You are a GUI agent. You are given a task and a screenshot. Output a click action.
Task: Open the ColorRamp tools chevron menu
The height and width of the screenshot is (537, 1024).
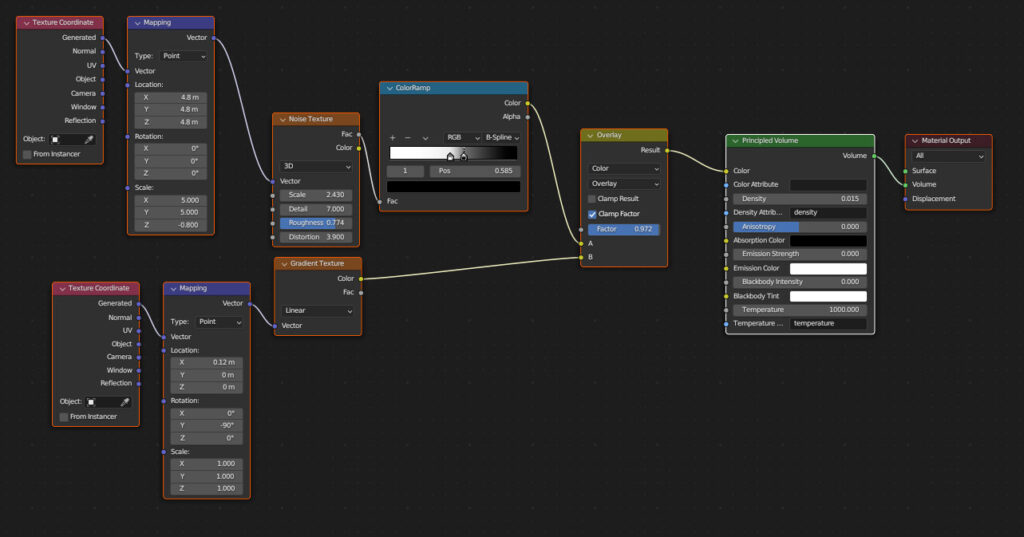[425, 138]
